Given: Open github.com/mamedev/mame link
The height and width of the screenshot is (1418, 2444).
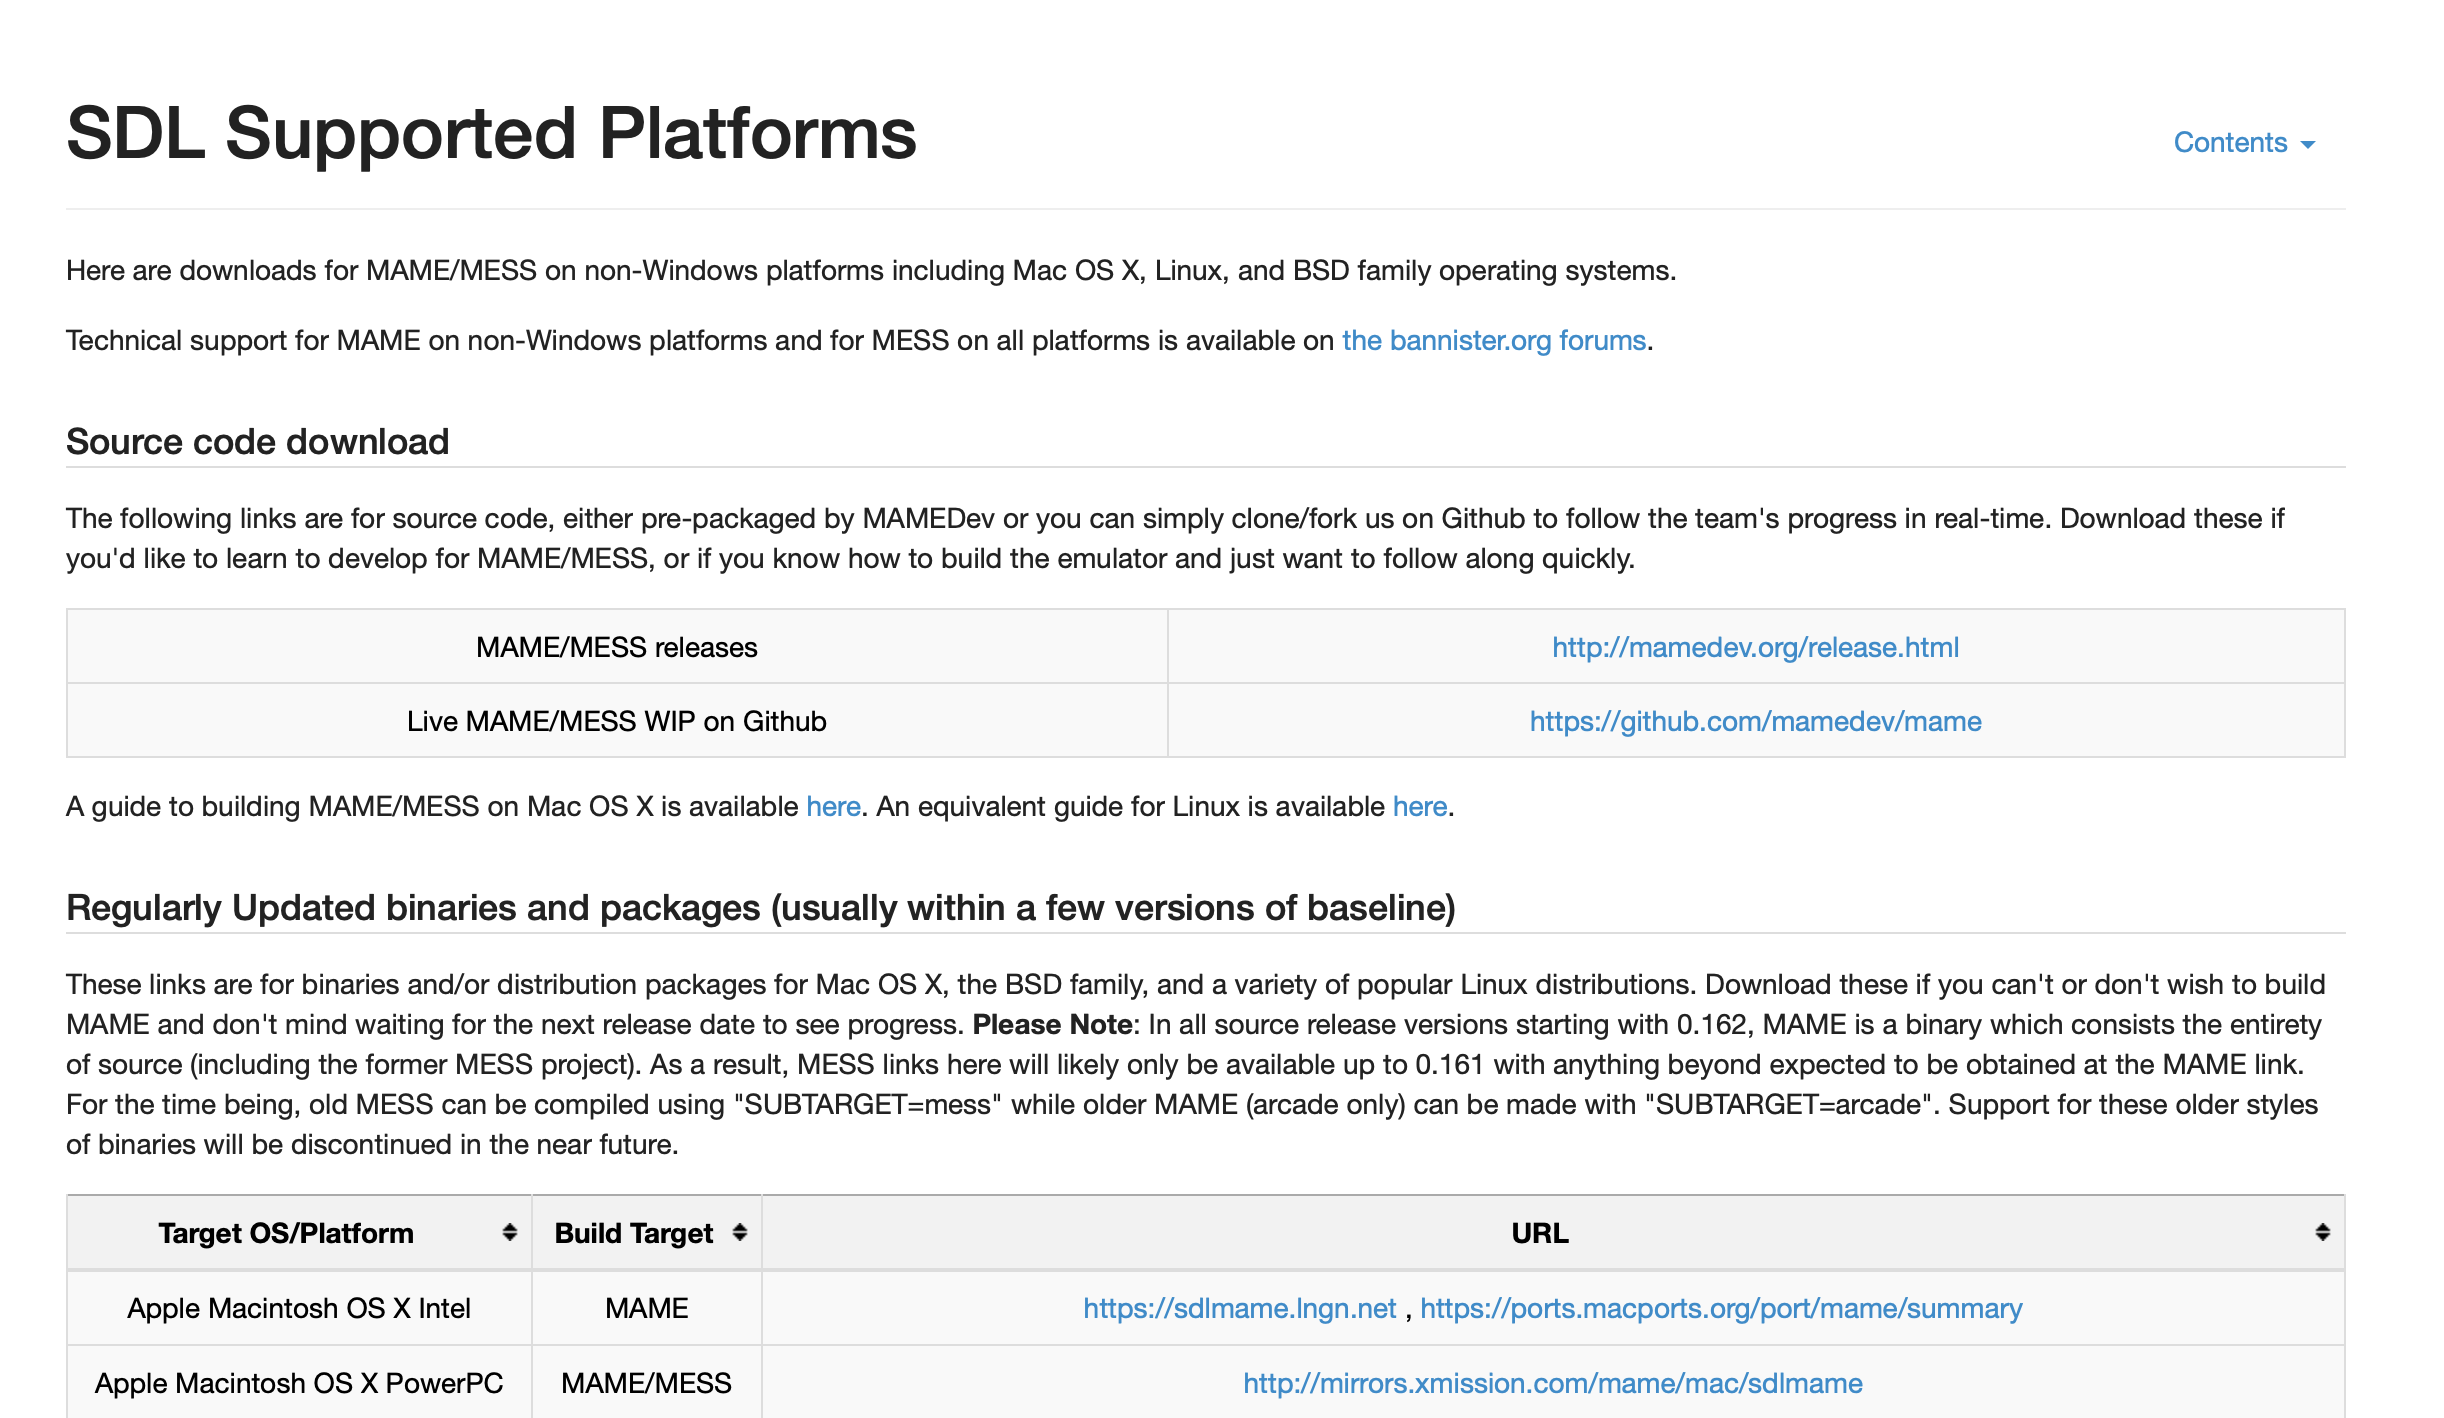Looking at the screenshot, I should (1755, 722).
